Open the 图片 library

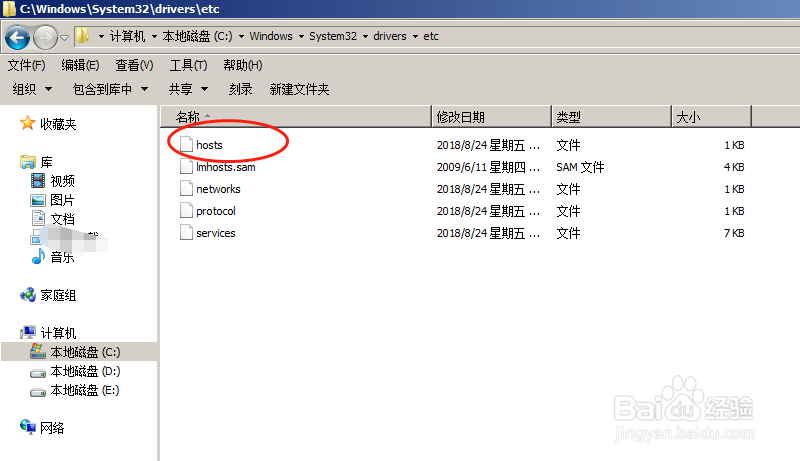tap(62, 200)
